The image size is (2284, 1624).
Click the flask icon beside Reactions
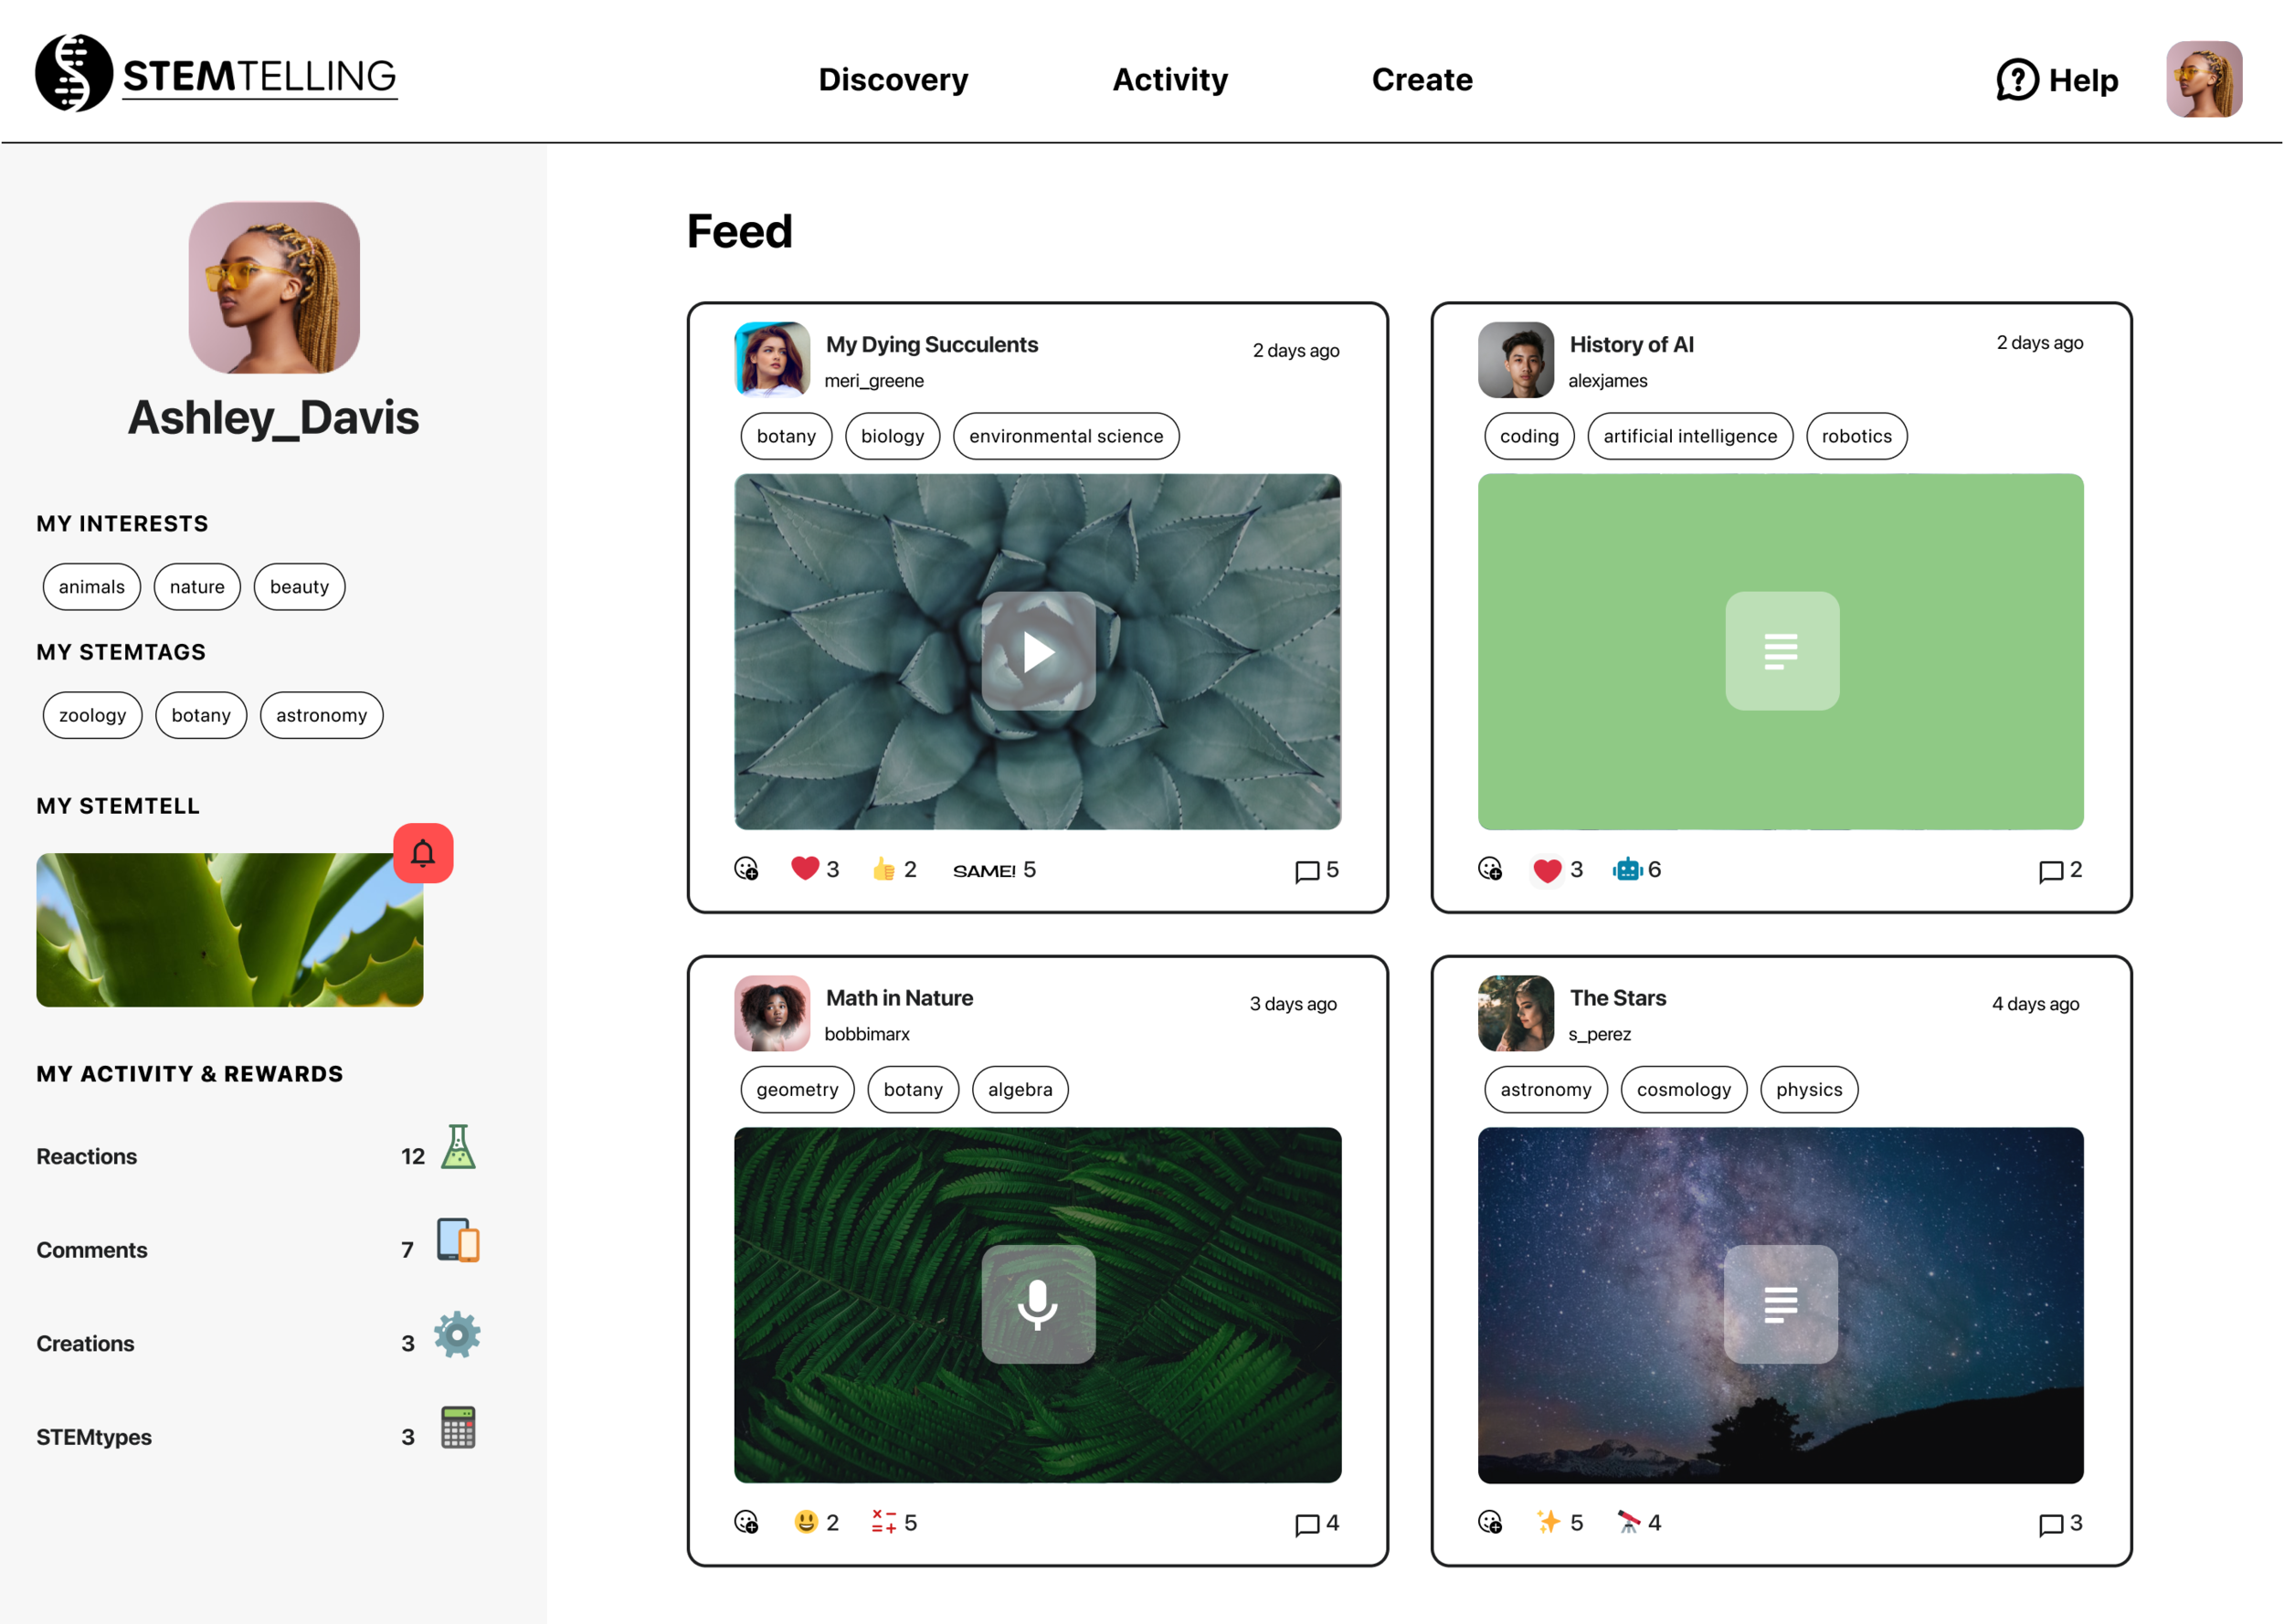(x=458, y=1147)
